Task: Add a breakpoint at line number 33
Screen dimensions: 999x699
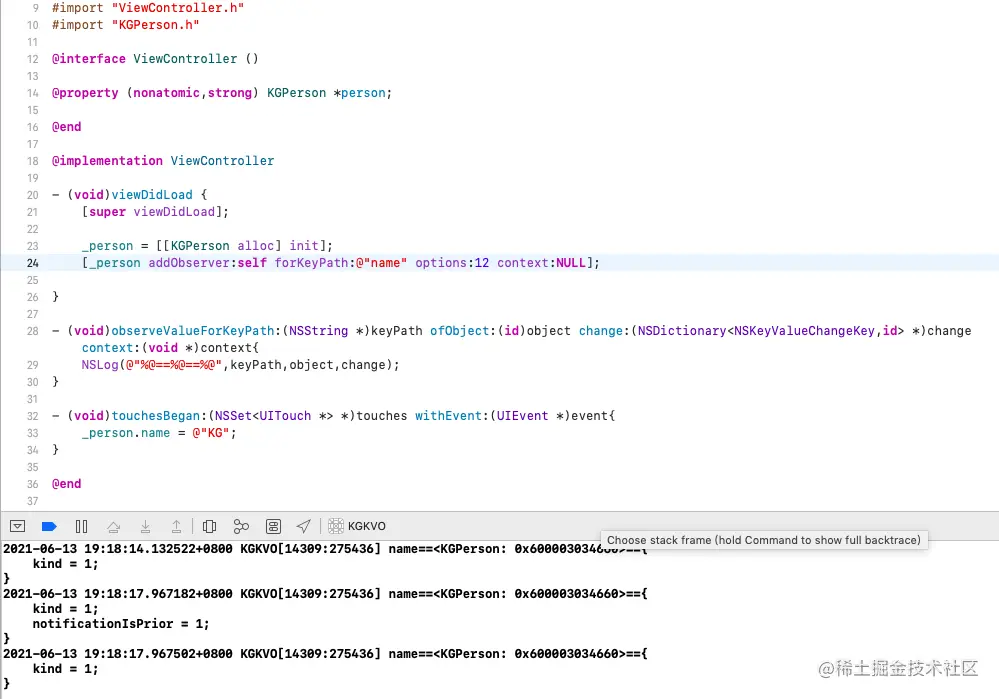Action: coord(32,433)
